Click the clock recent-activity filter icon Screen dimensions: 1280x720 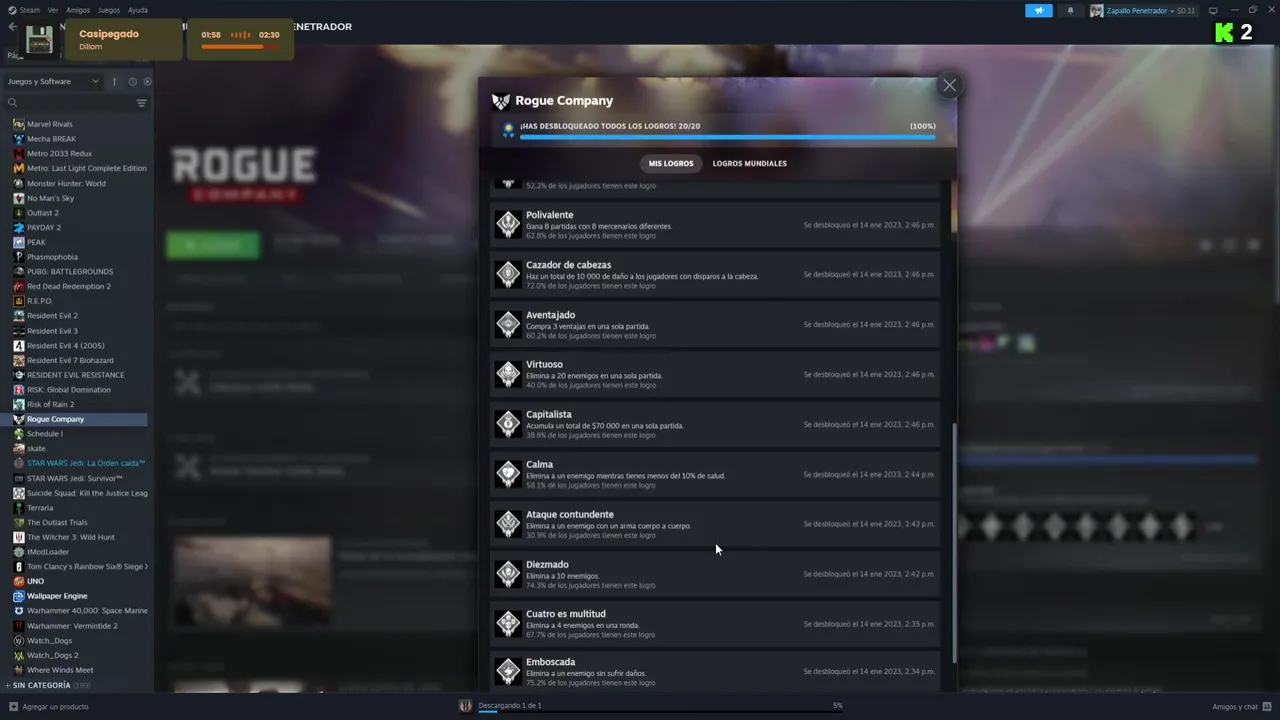132,81
